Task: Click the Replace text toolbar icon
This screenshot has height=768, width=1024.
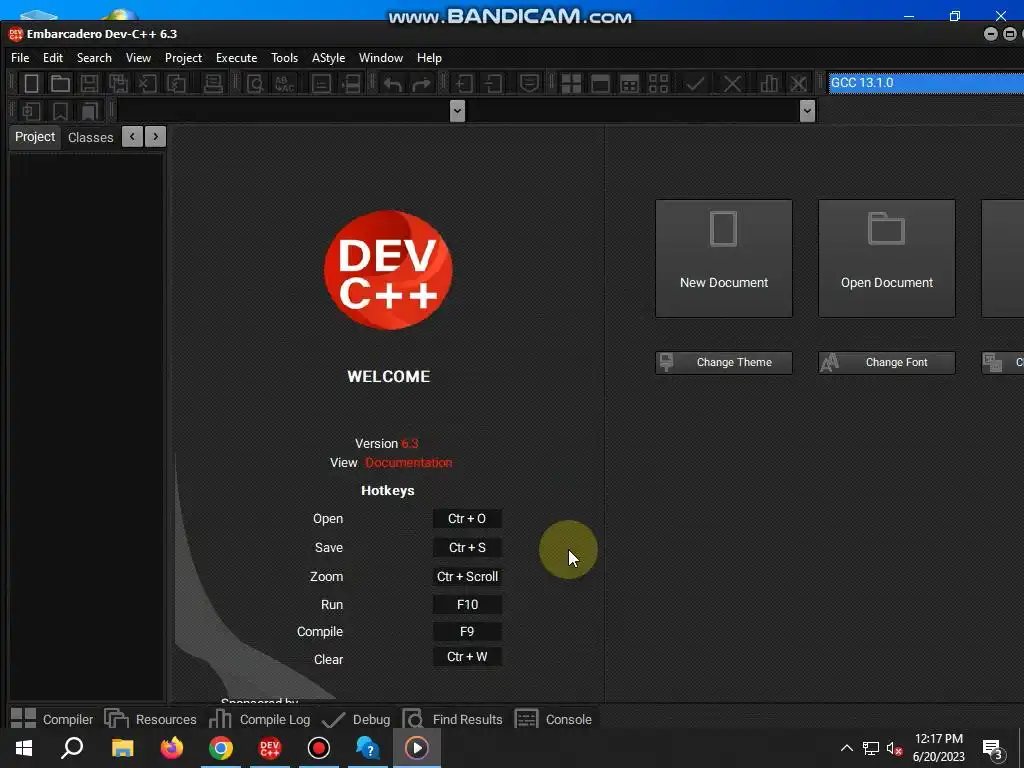Action: (285, 83)
